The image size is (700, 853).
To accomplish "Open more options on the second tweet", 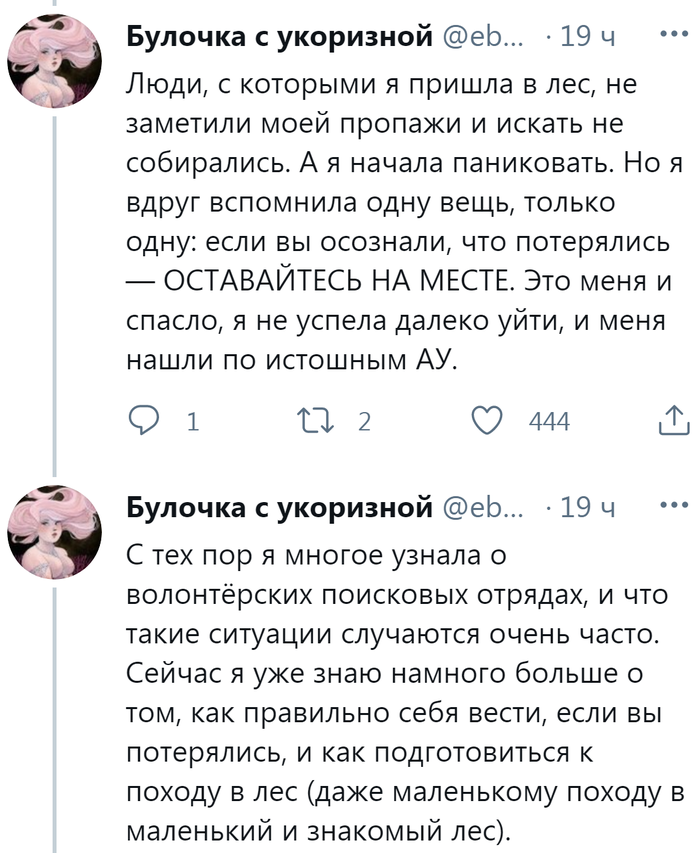I will pyautogui.click(x=674, y=507).
